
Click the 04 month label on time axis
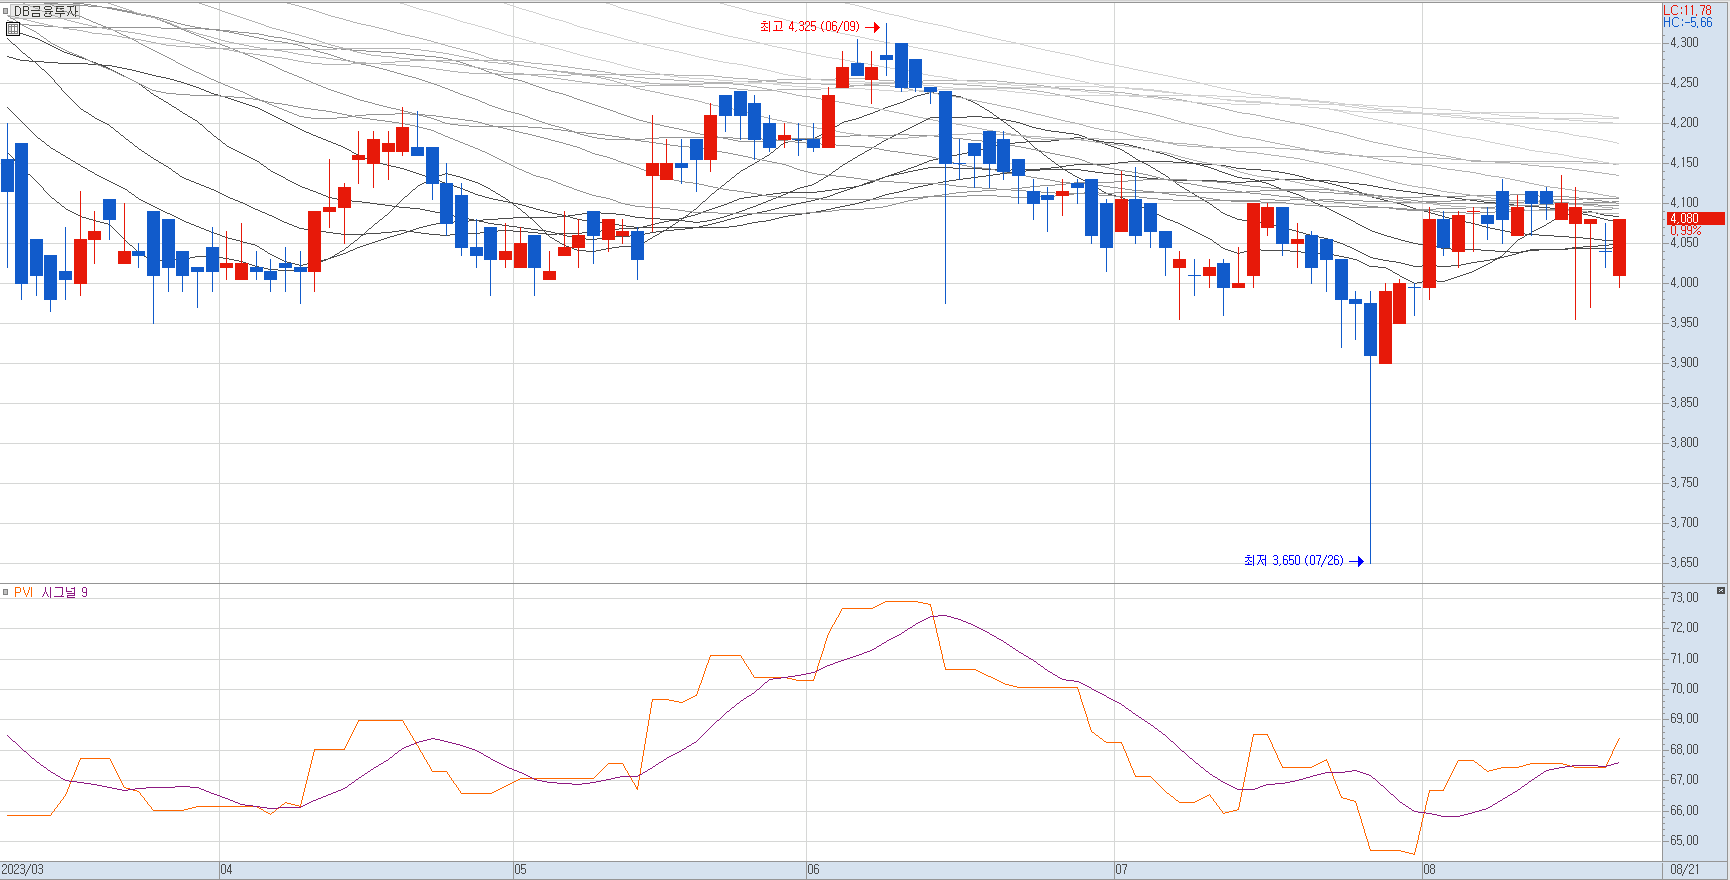(x=226, y=870)
